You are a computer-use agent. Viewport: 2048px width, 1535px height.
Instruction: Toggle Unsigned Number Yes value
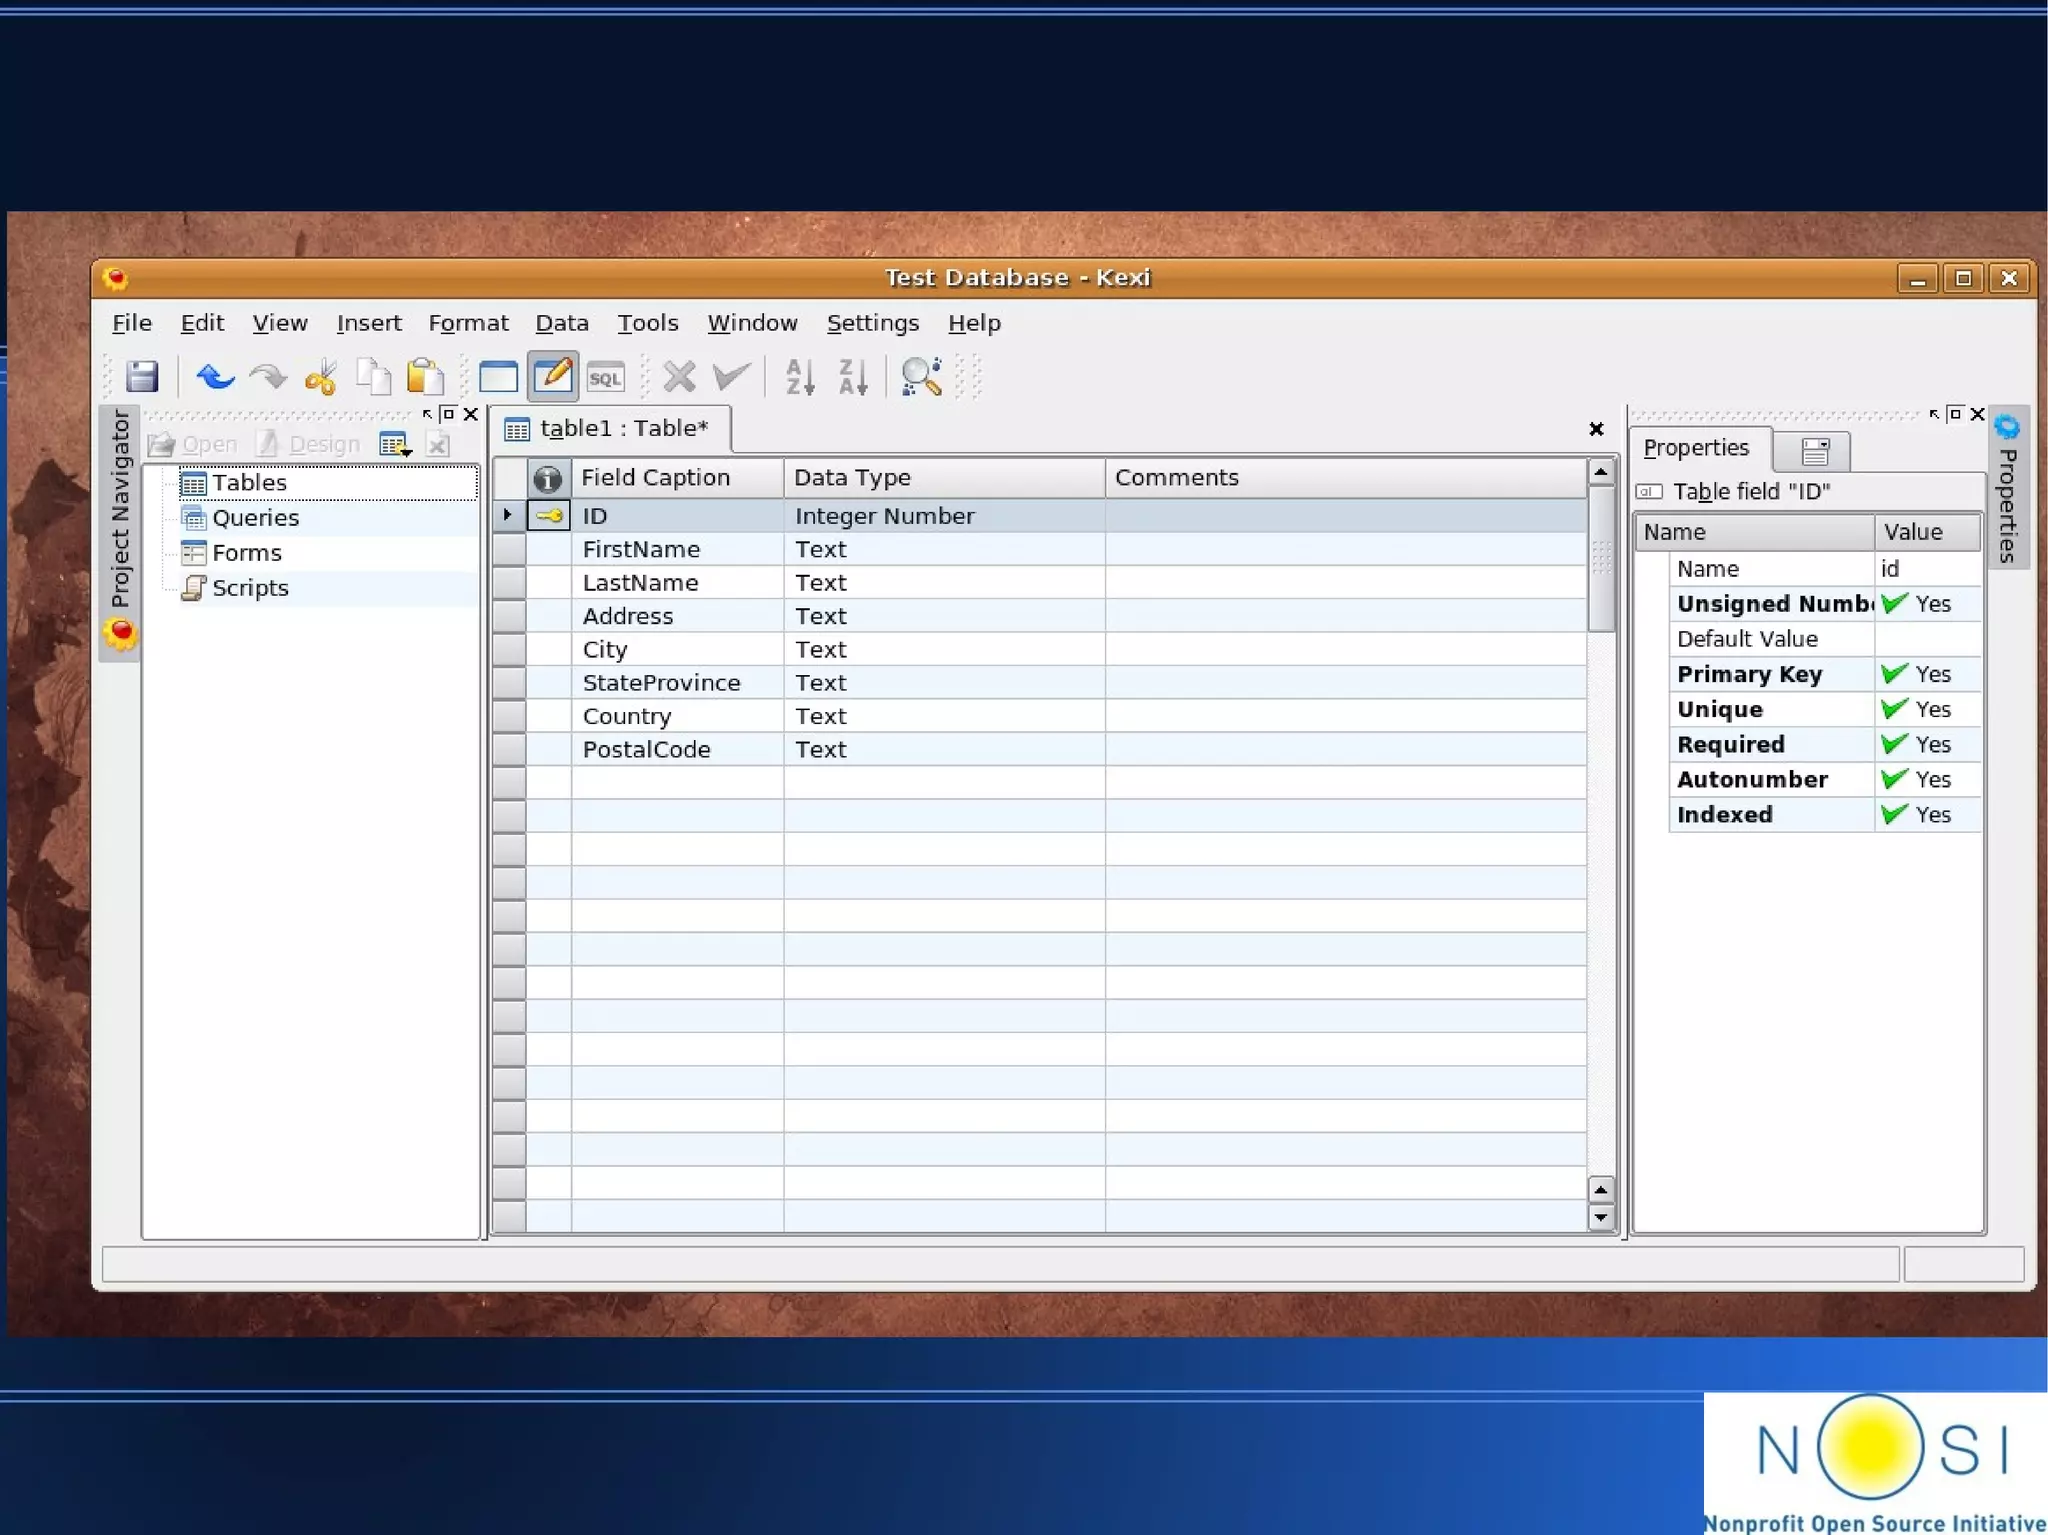(x=1927, y=604)
